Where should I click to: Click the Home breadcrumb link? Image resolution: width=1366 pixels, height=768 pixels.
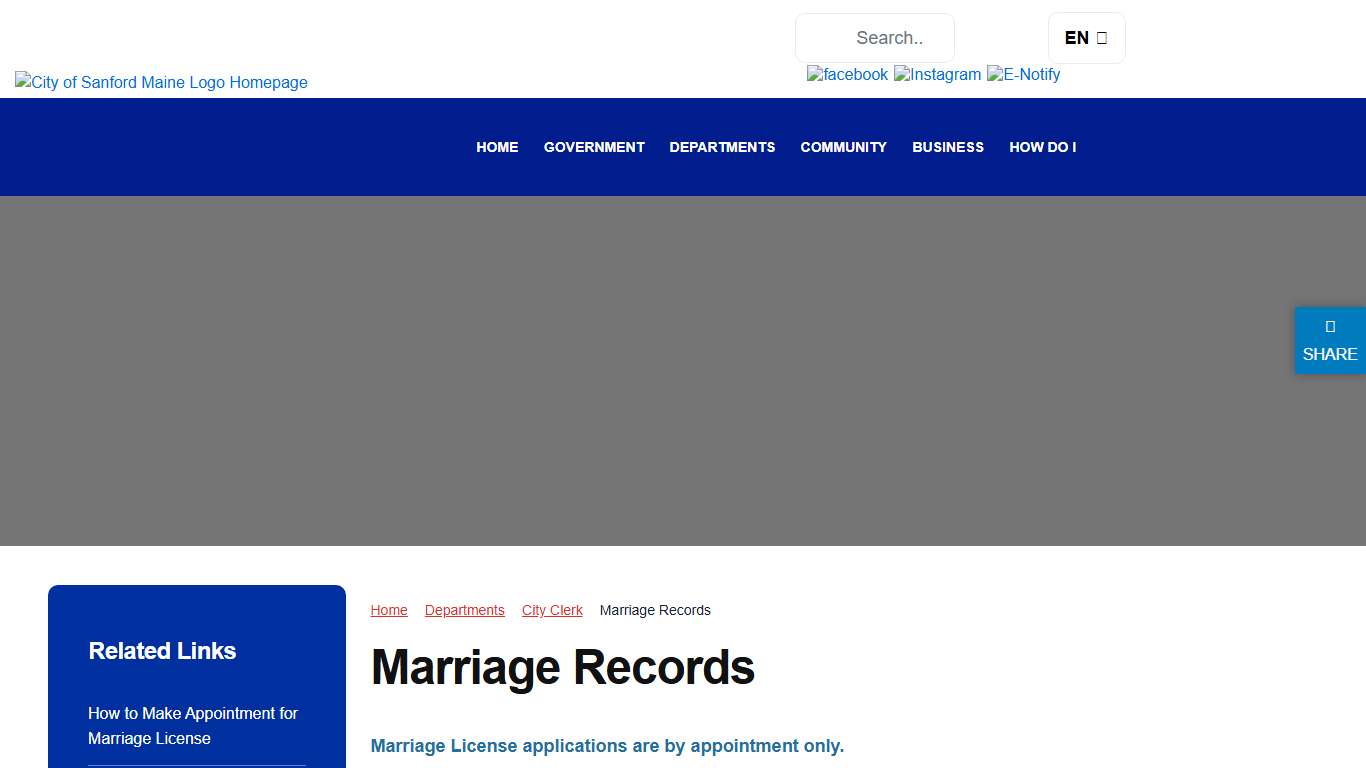point(389,610)
